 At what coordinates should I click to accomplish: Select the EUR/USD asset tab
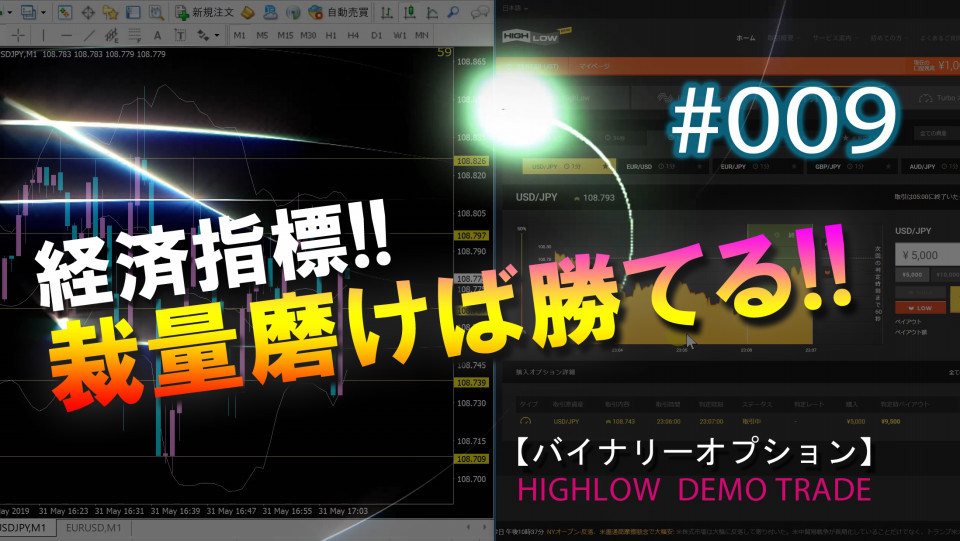tap(663, 166)
